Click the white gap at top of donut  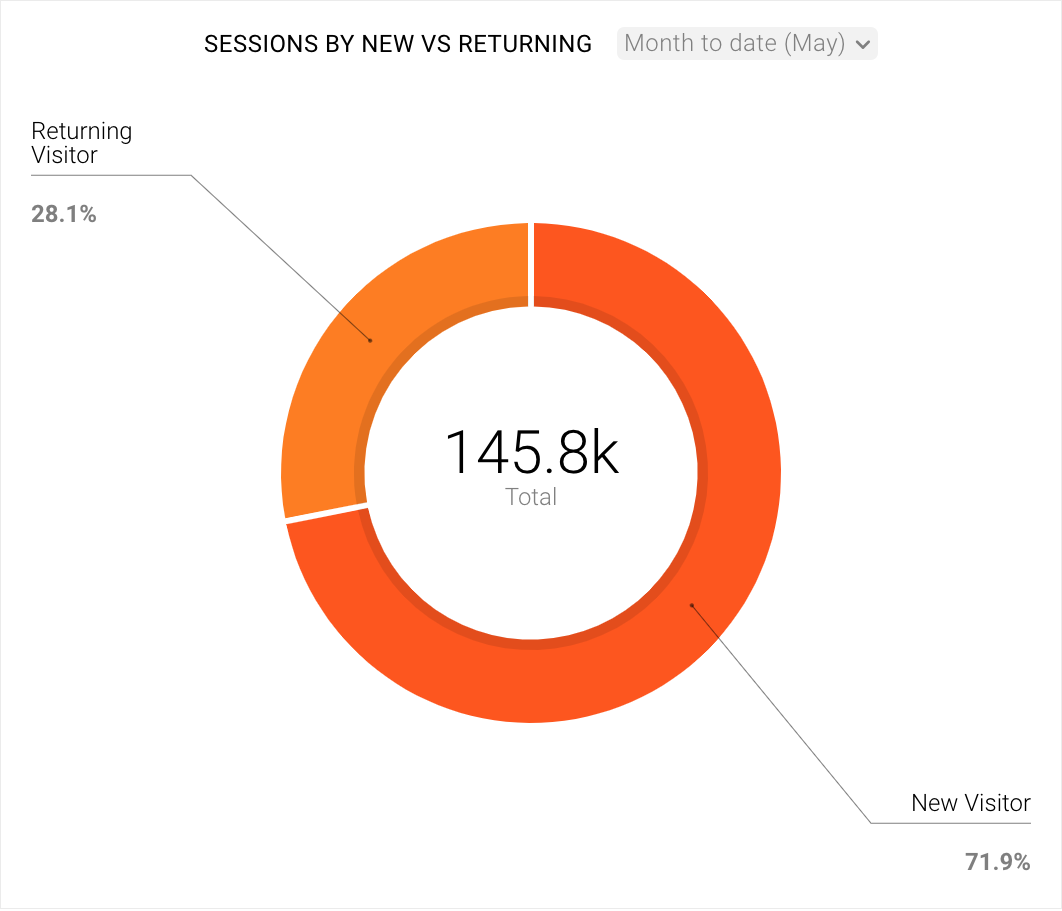pos(531,264)
